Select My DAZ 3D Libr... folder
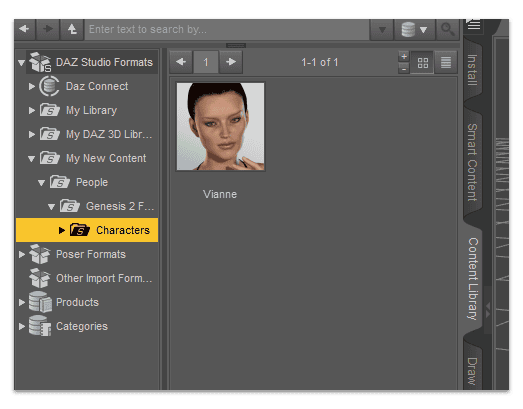523x409 pixels. pos(109,134)
